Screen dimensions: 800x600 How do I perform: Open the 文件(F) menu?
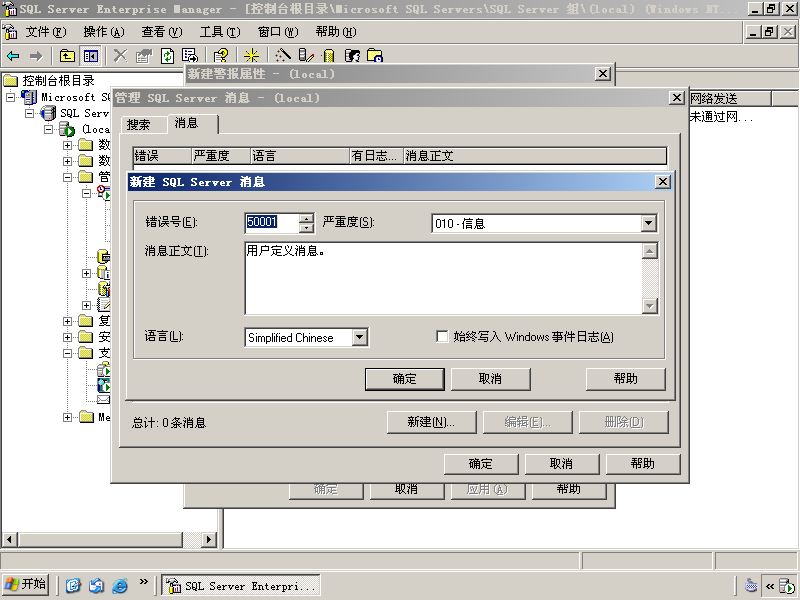point(46,32)
